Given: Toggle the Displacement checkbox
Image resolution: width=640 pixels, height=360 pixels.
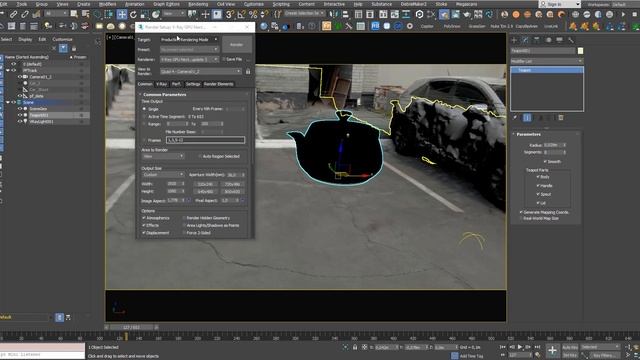Looking at the screenshot, I should [144, 233].
